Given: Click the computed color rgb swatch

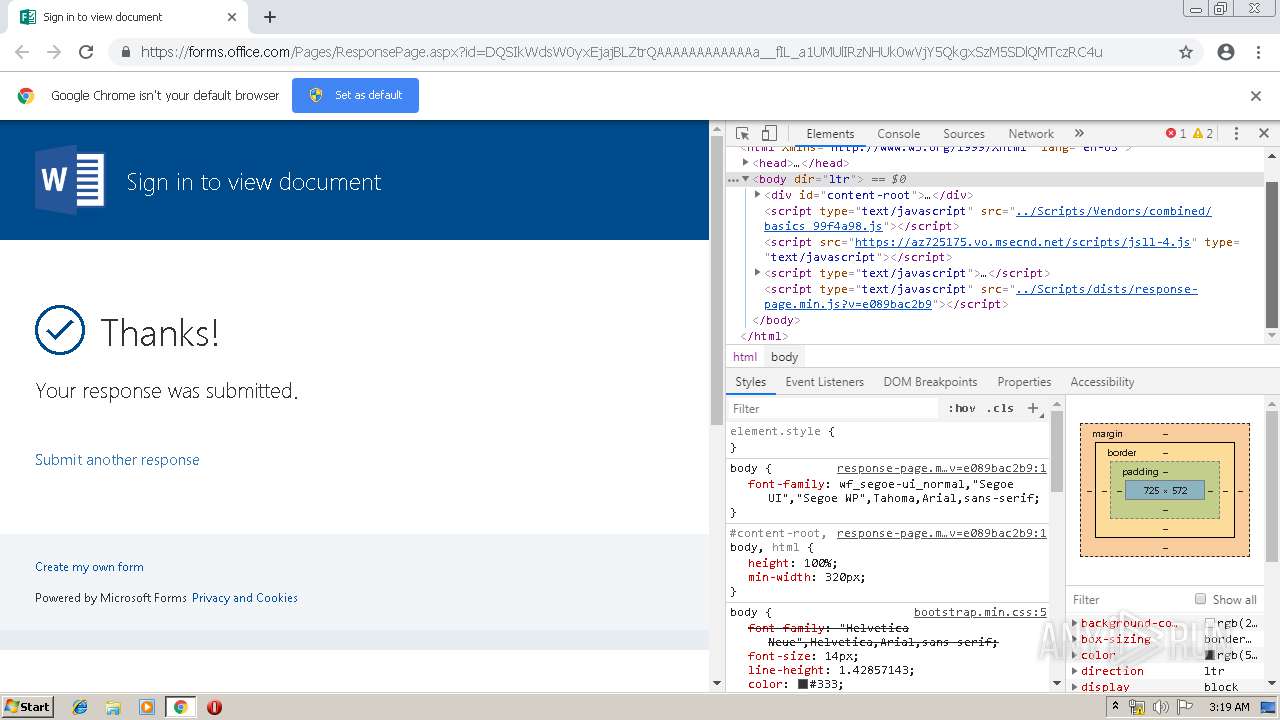Looking at the screenshot, I should tap(1210, 655).
